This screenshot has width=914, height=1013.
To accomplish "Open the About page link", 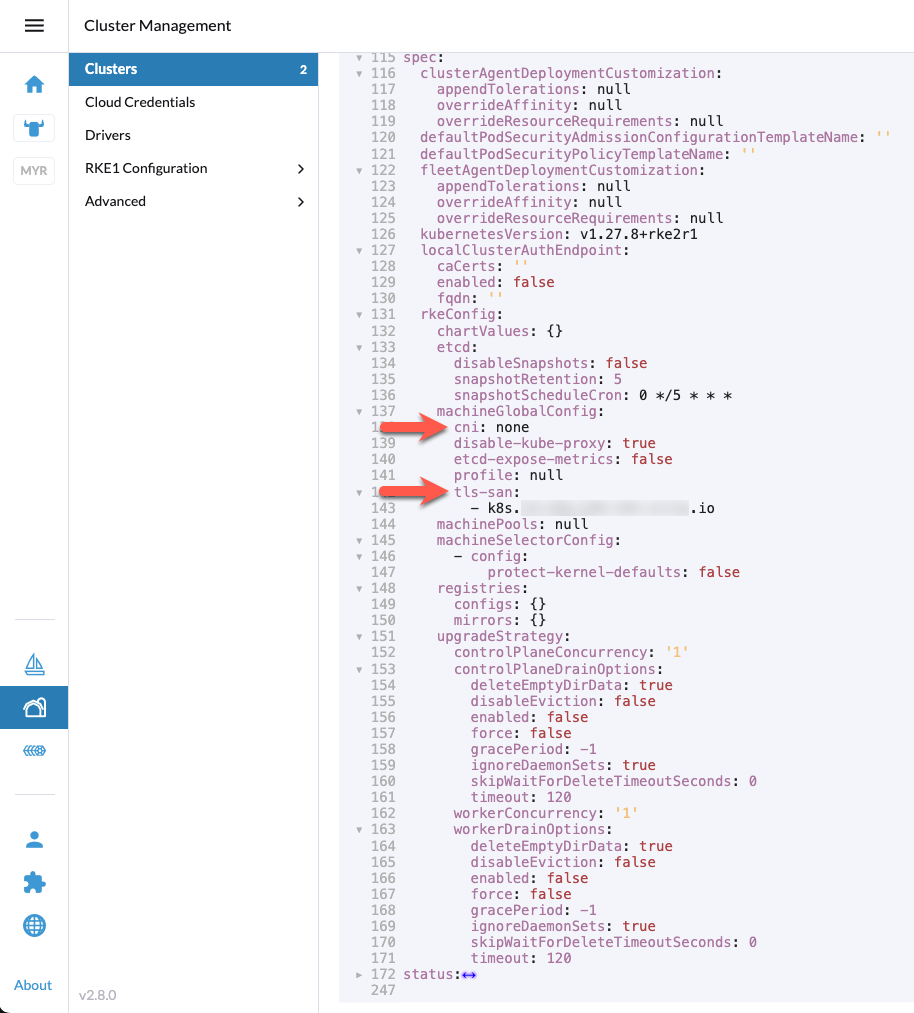I will [32, 985].
